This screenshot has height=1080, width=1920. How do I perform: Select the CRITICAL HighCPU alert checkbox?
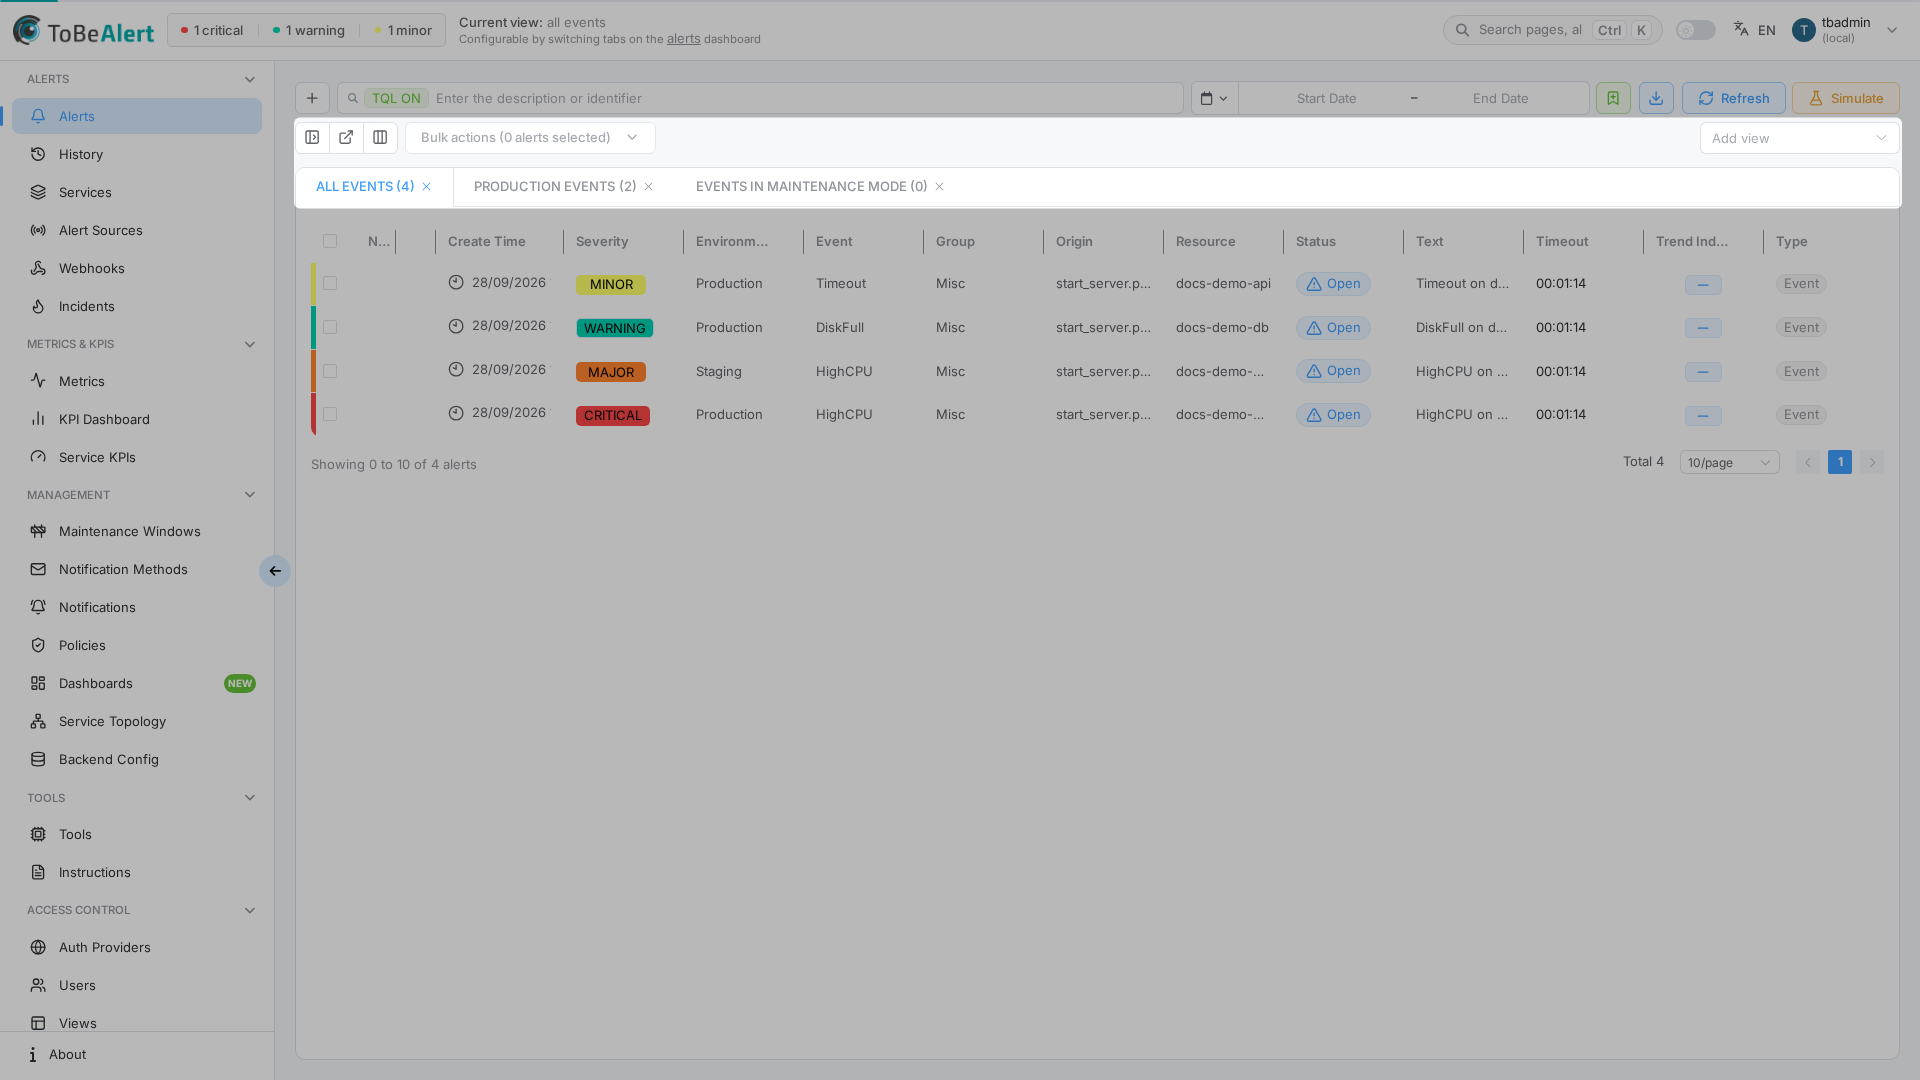tap(330, 414)
